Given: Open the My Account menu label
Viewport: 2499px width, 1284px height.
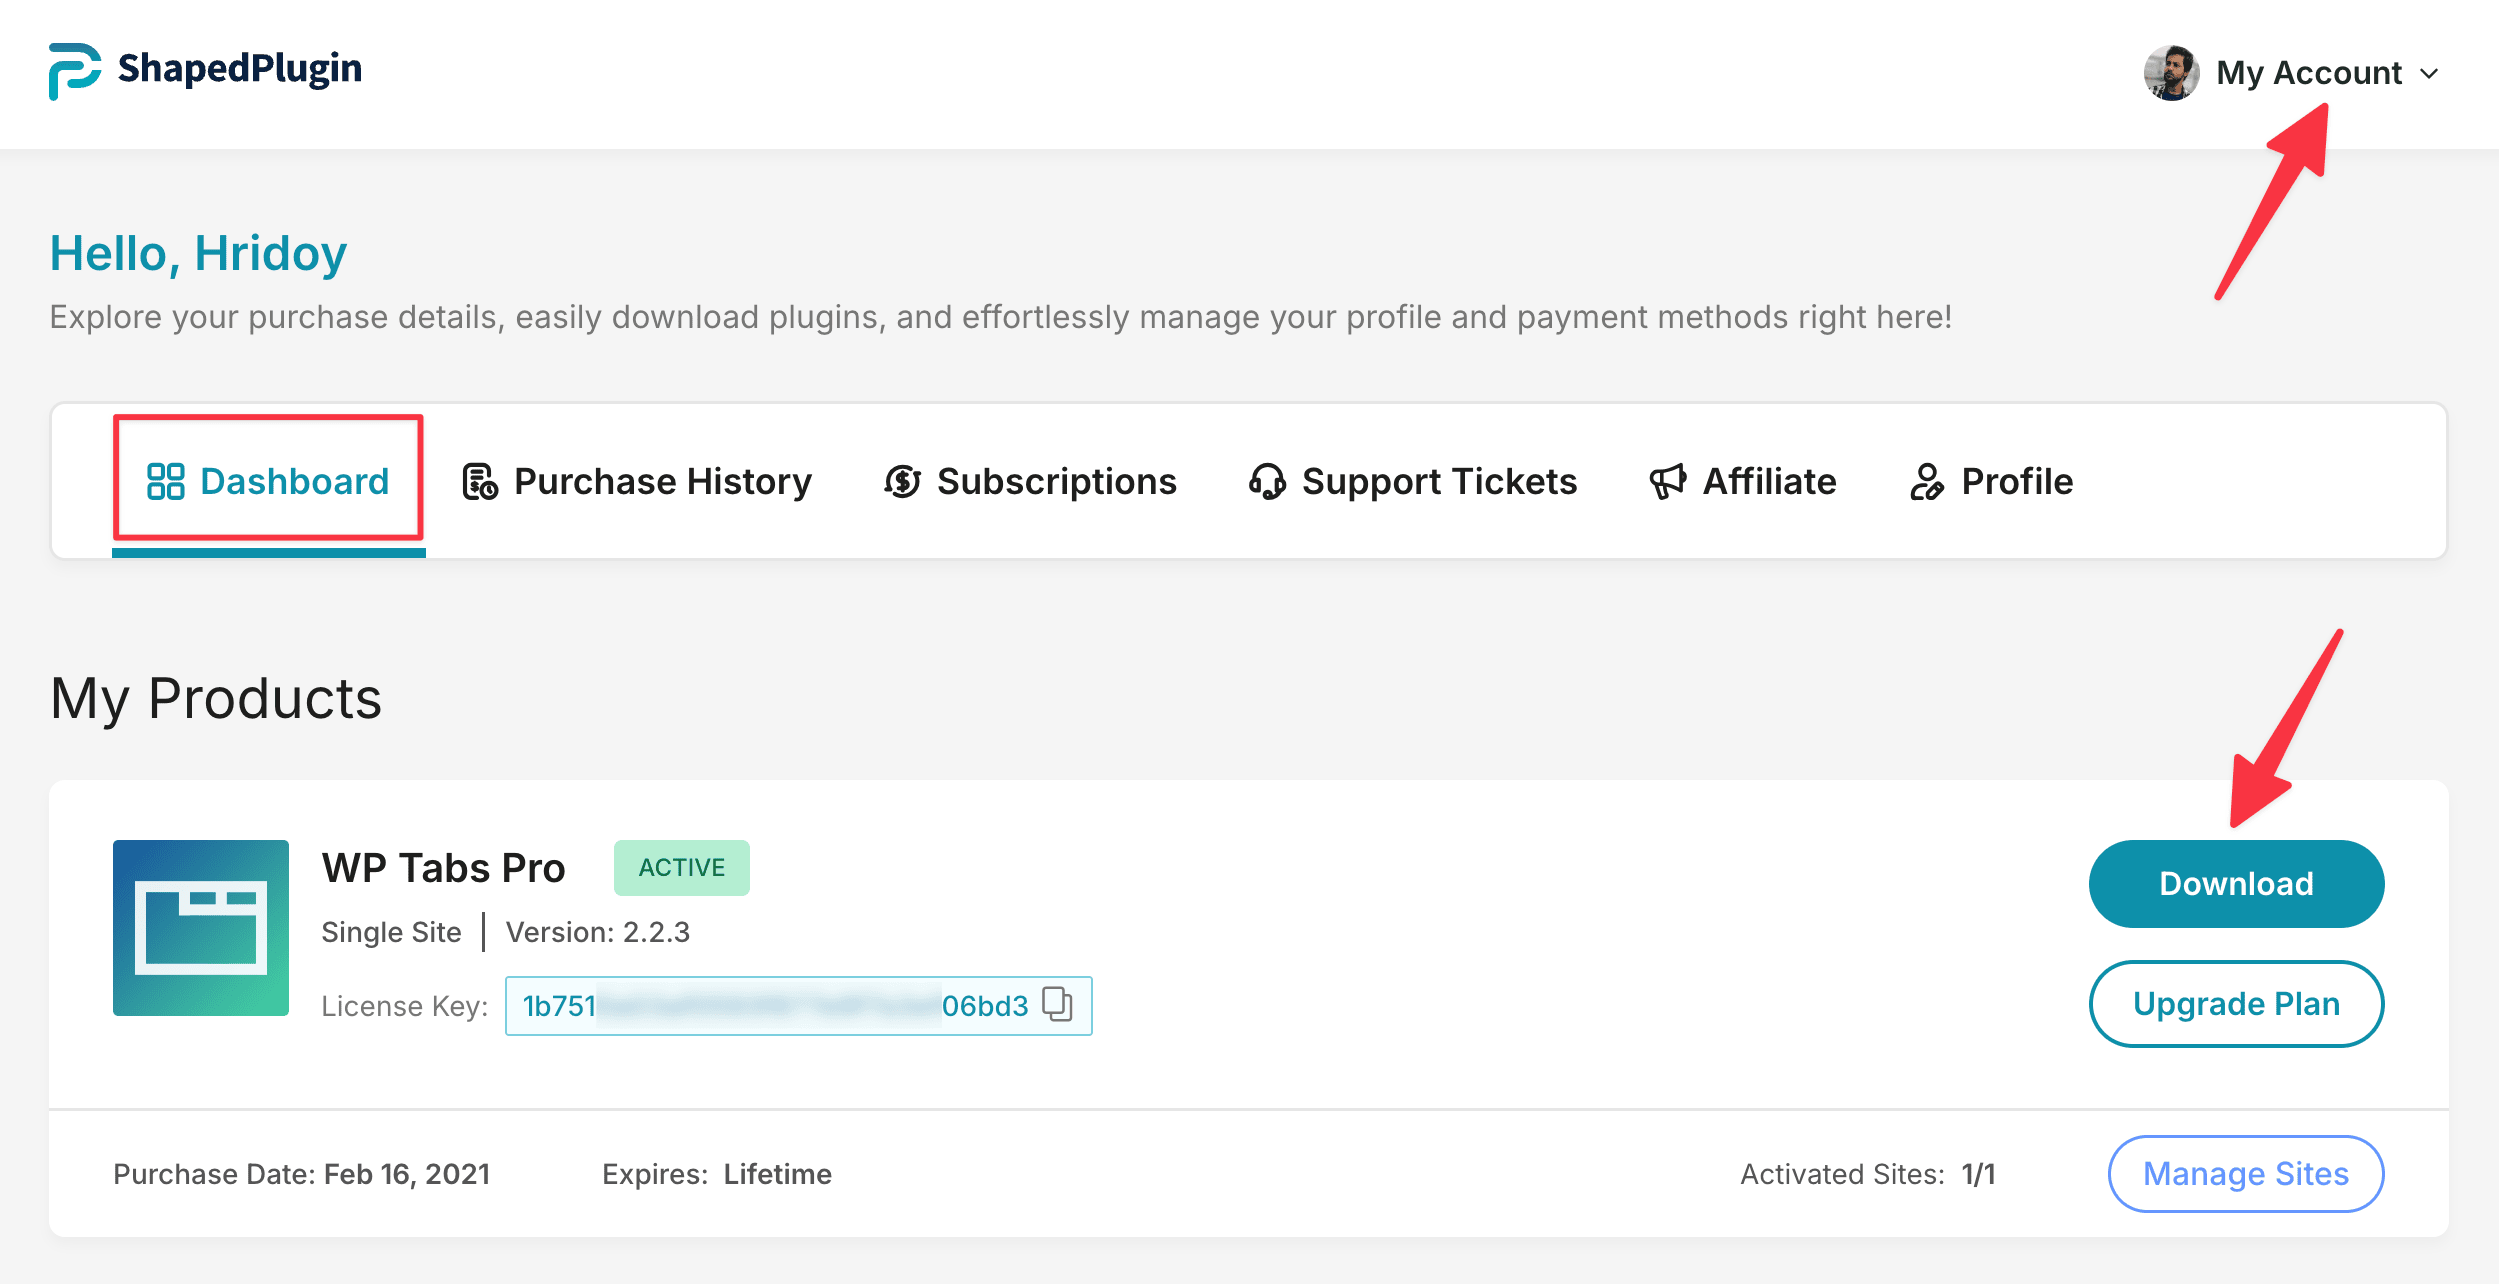Looking at the screenshot, I should click(2309, 73).
